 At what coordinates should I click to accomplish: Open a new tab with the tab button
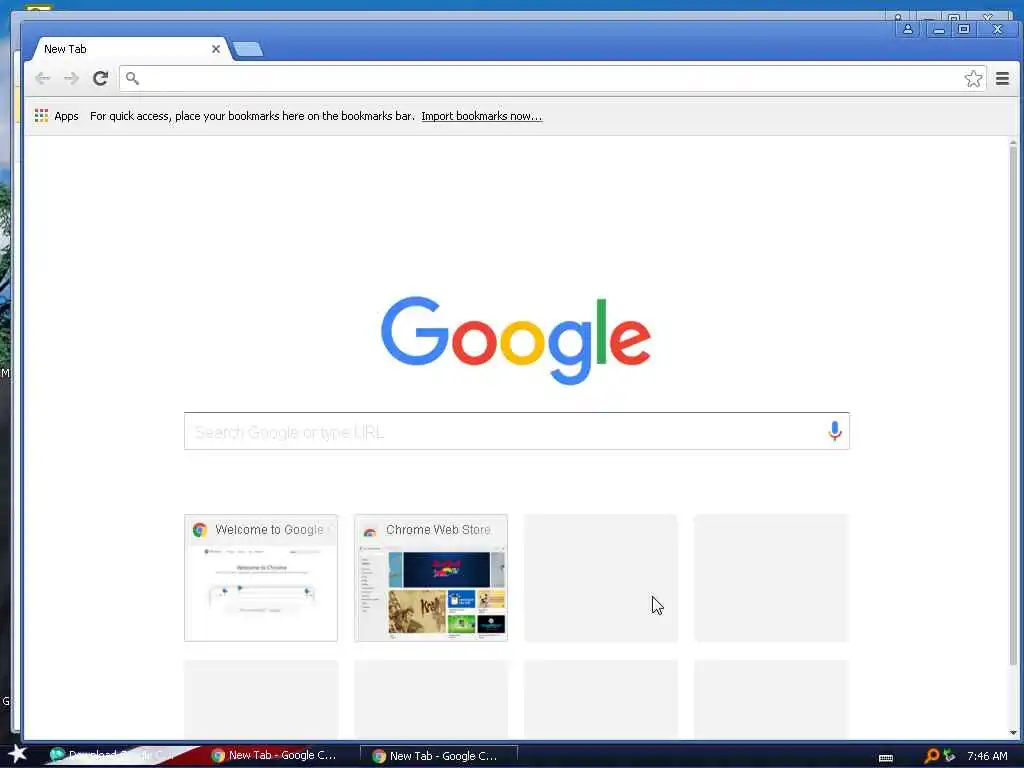pyautogui.click(x=248, y=49)
